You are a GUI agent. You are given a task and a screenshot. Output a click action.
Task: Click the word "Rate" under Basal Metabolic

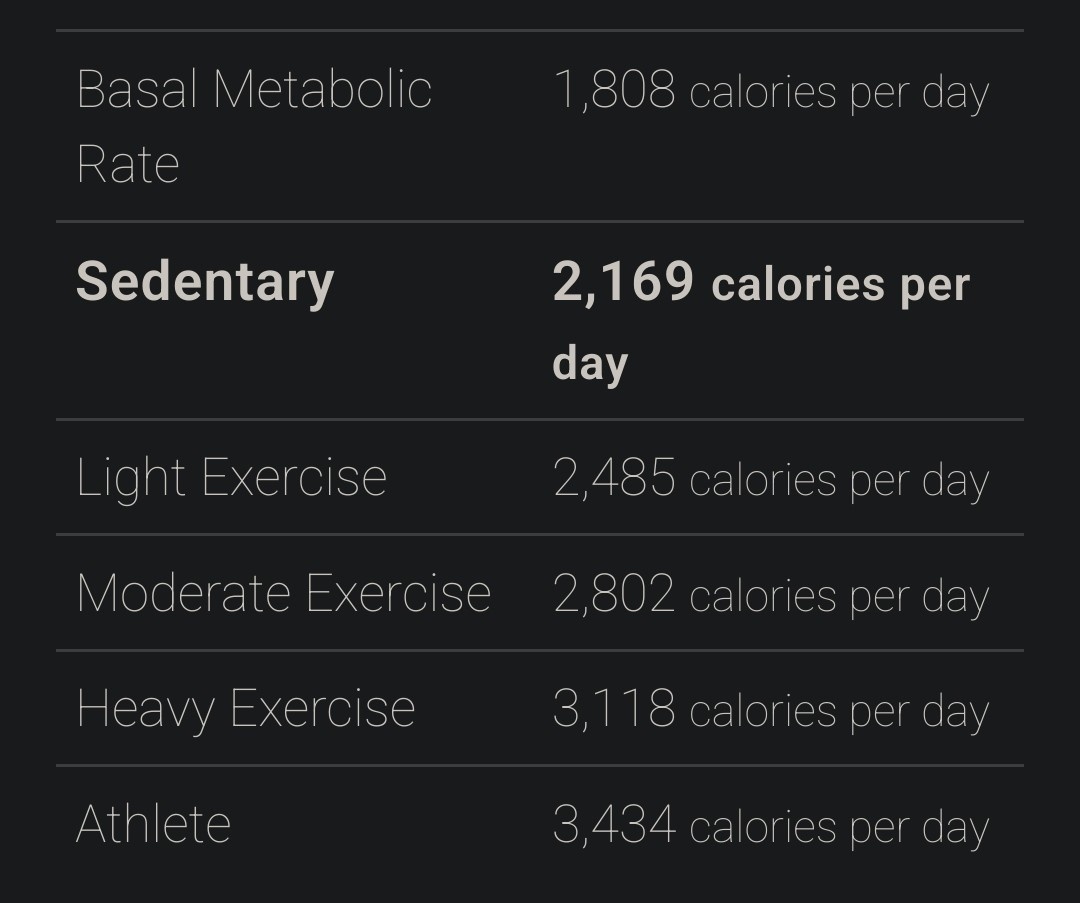[127, 165]
